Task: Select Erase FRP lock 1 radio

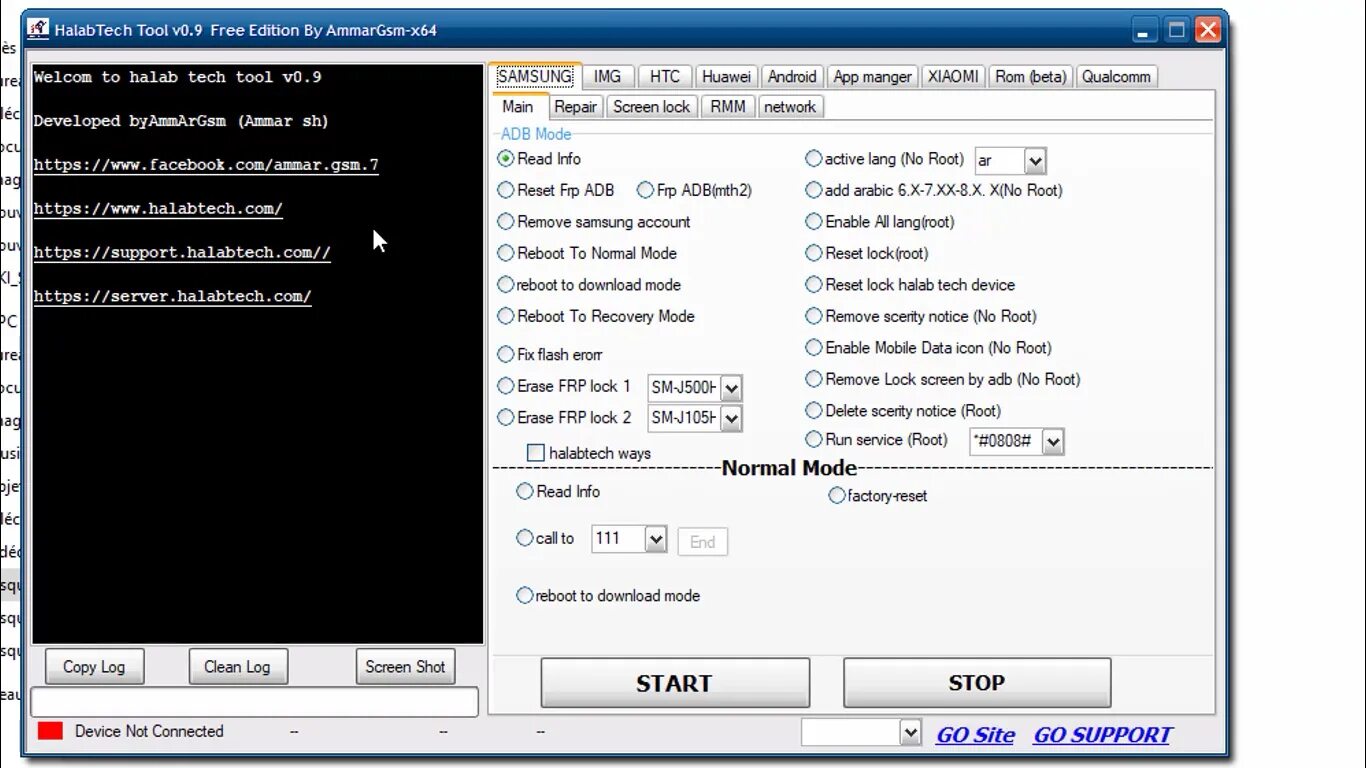Action: point(506,385)
